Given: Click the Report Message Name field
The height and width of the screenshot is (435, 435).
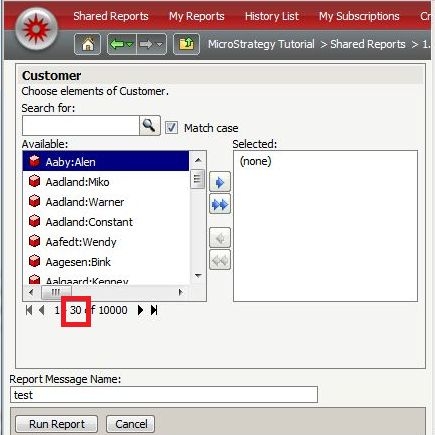Looking at the screenshot, I should [x=164, y=395].
